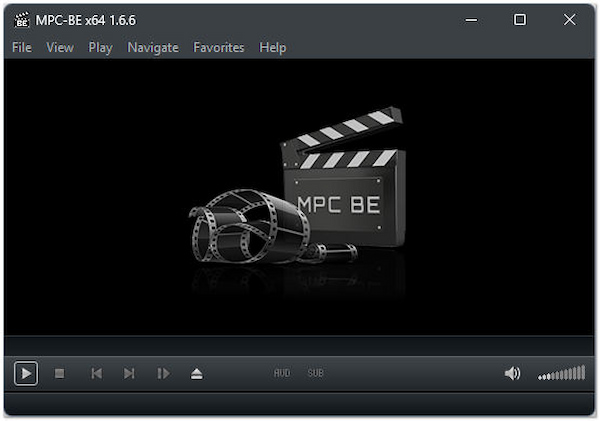Close the MPC-BE window
This screenshot has width=600, height=421.
569,20
